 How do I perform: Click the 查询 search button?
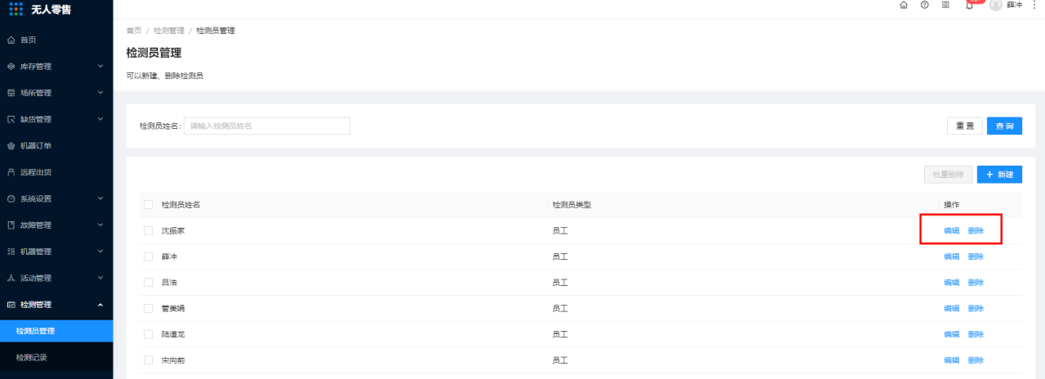click(1004, 126)
